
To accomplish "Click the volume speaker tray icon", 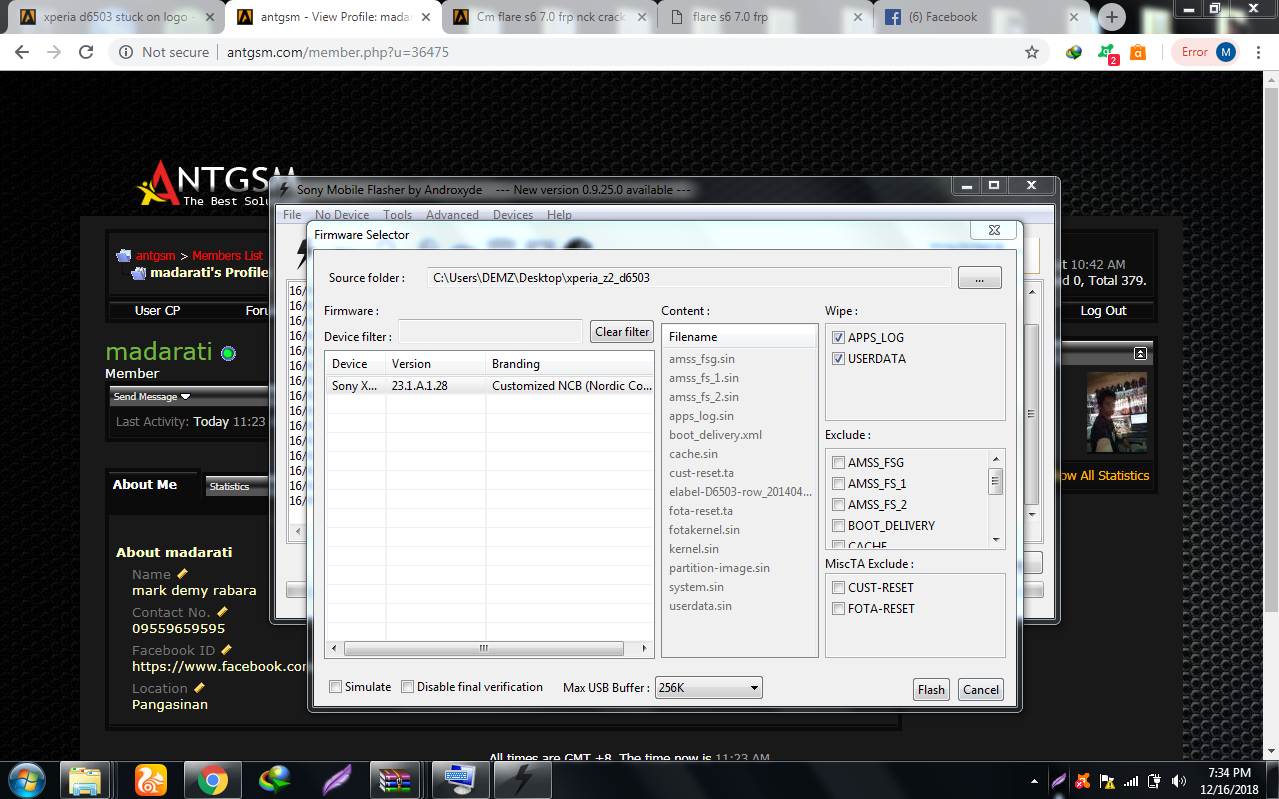I will pos(1179,780).
